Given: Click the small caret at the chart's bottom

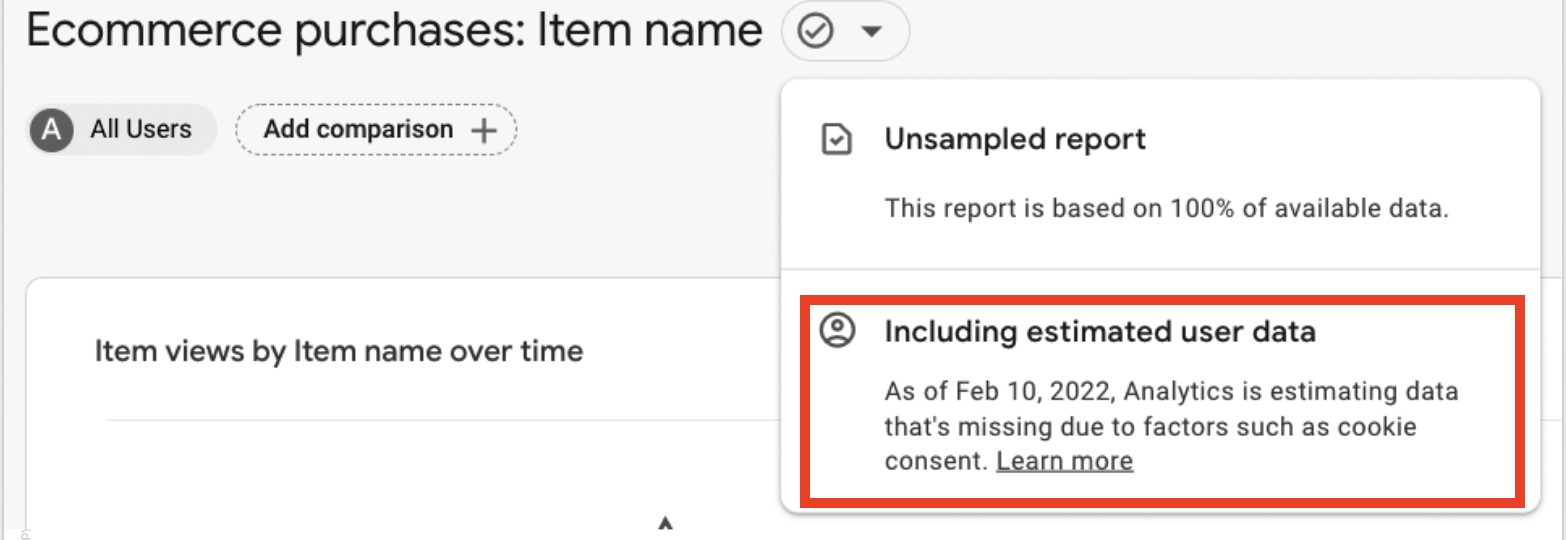Looking at the screenshot, I should pyautogui.click(x=666, y=523).
